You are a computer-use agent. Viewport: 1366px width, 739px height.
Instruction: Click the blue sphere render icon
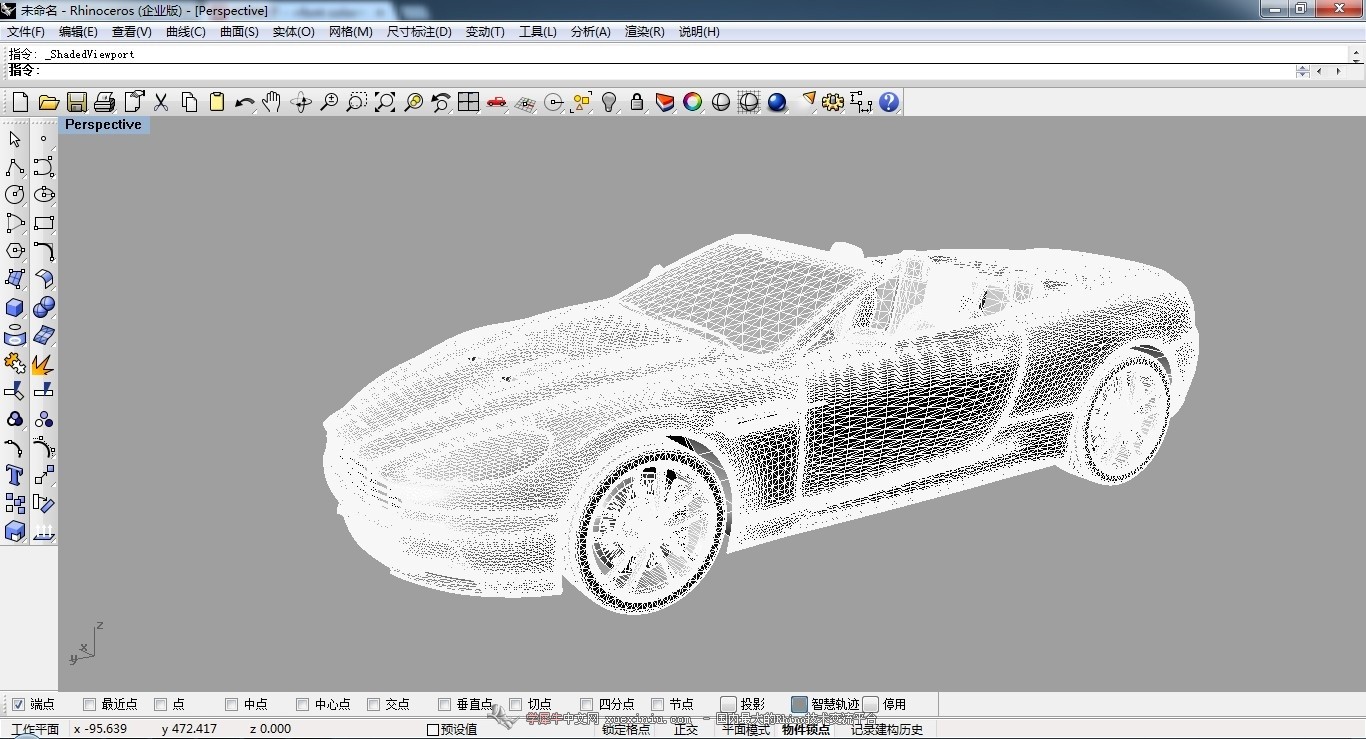click(x=777, y=102)
